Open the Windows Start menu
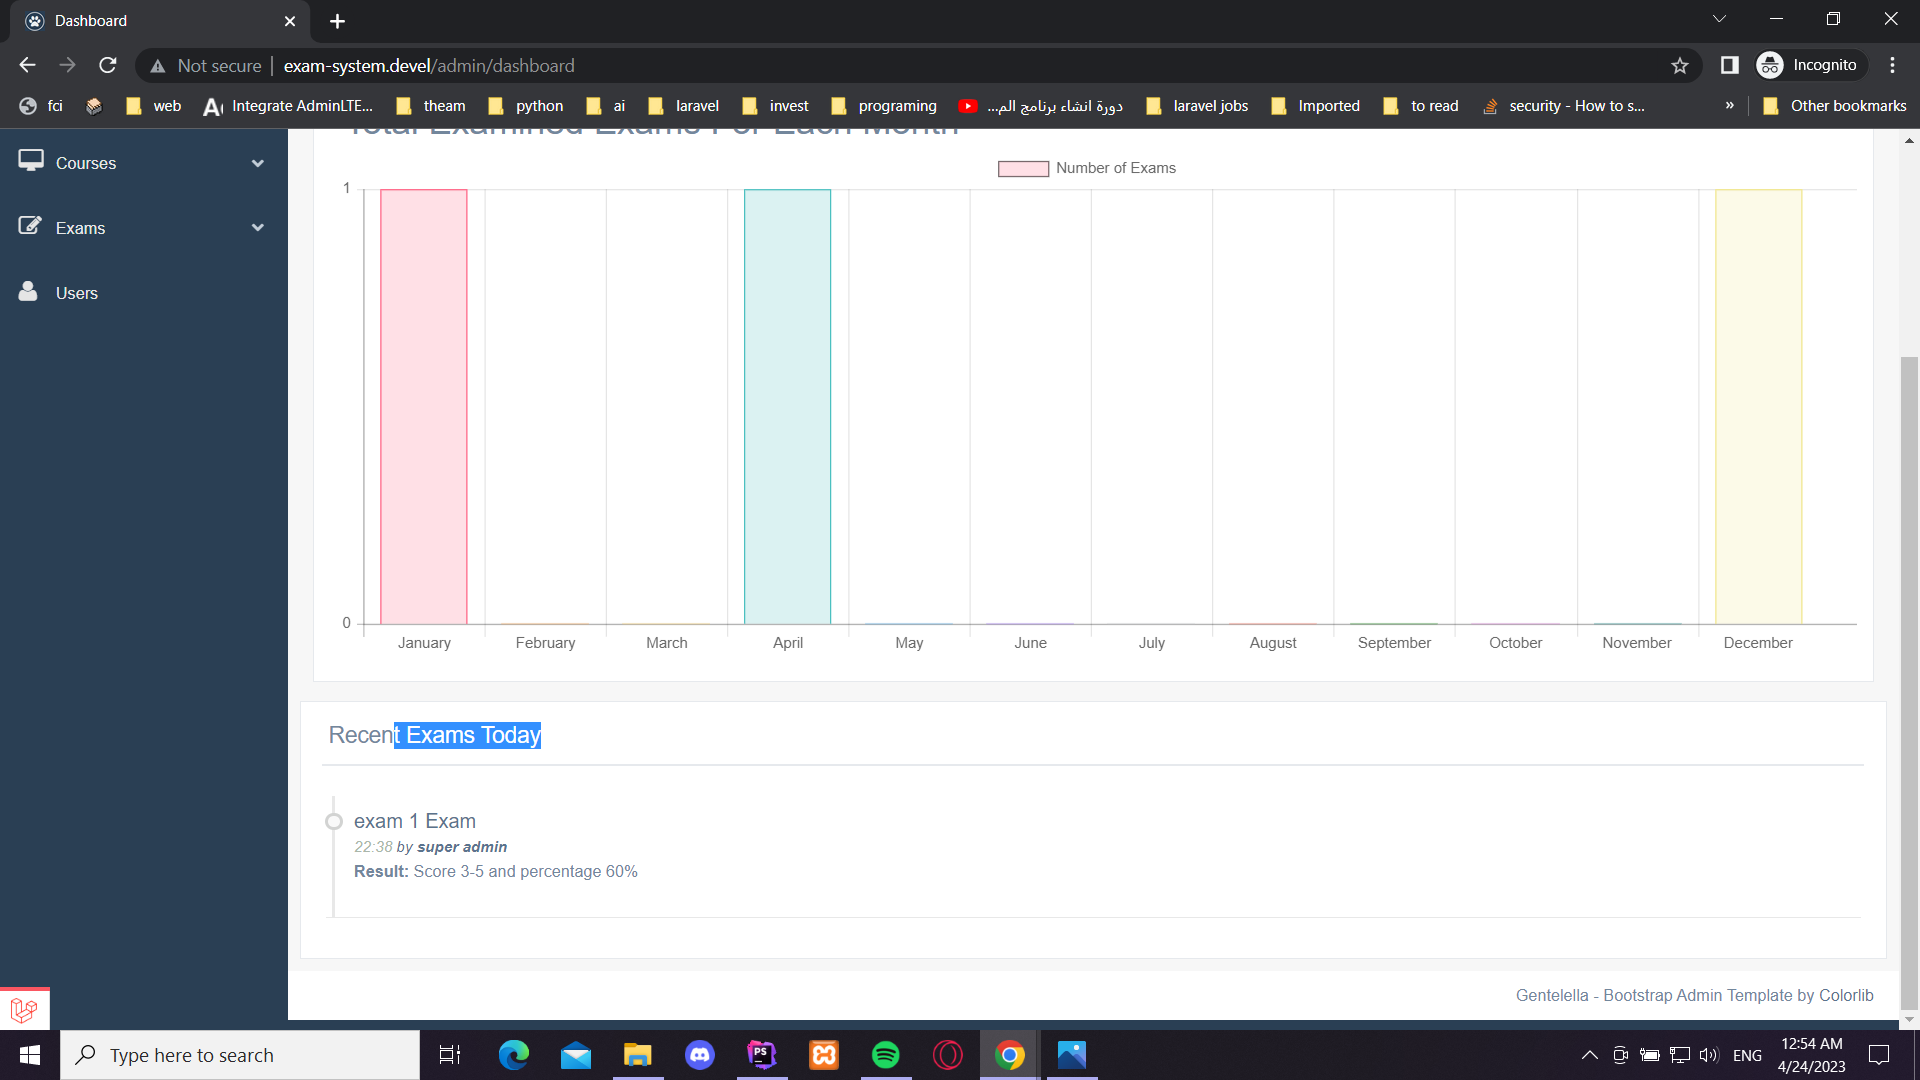The image size is (1920, 1080). [x=30, y=1055]
